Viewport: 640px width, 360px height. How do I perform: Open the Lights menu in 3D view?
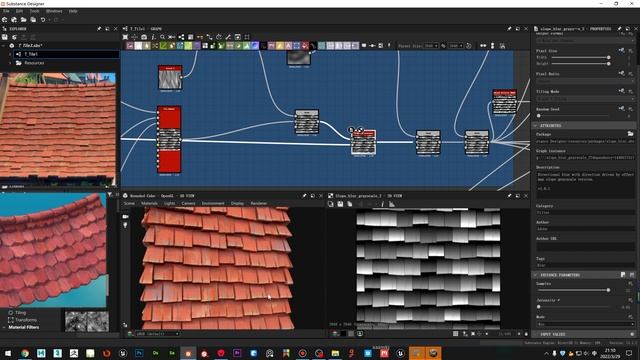pyautogui.click(x=169, y=203)
